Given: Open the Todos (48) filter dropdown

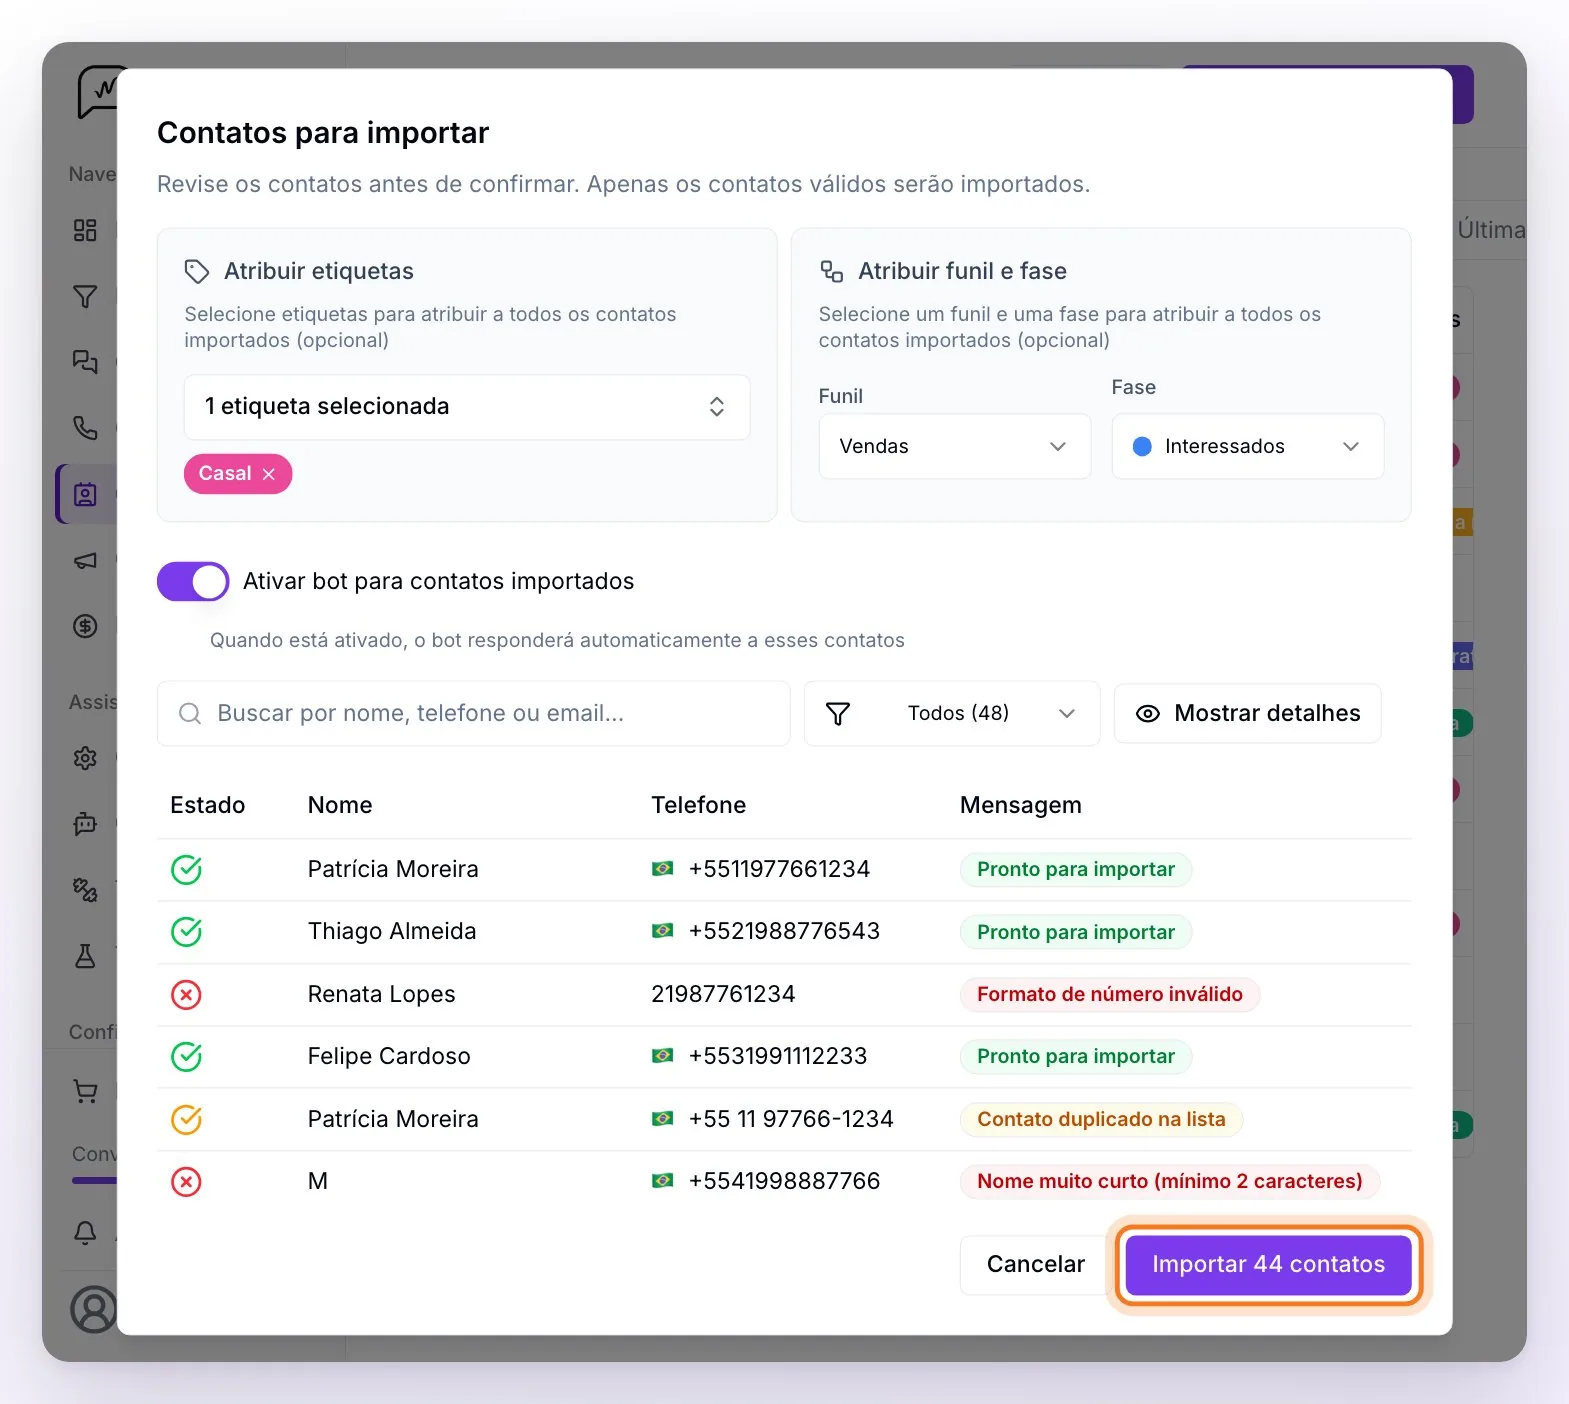Looking at the screenshot, I should (952, 713).
